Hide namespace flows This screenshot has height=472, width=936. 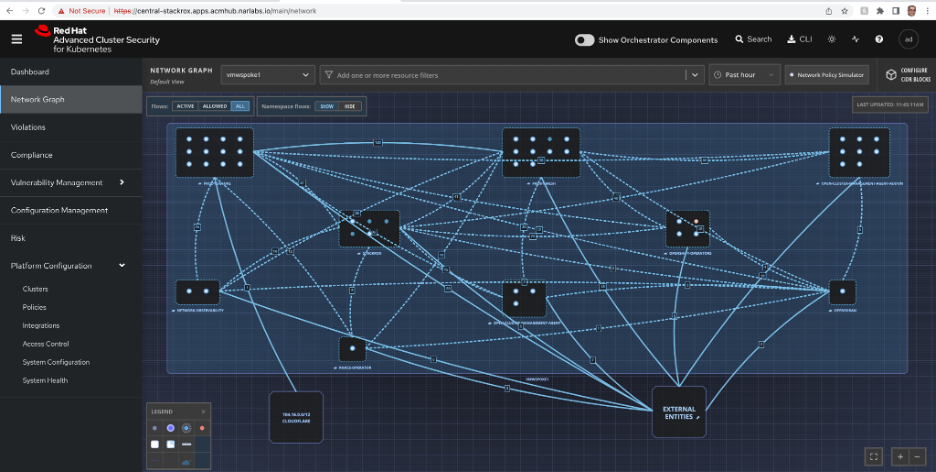[x=350, y=106]
